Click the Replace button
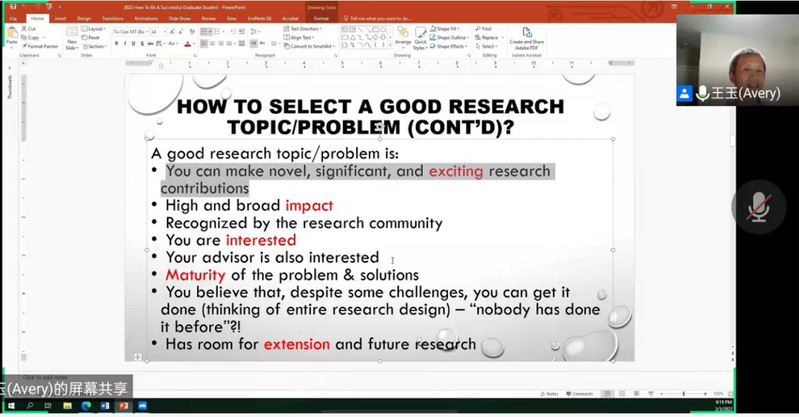Viewport: 799px width, 417px height. tap(488, 38)
